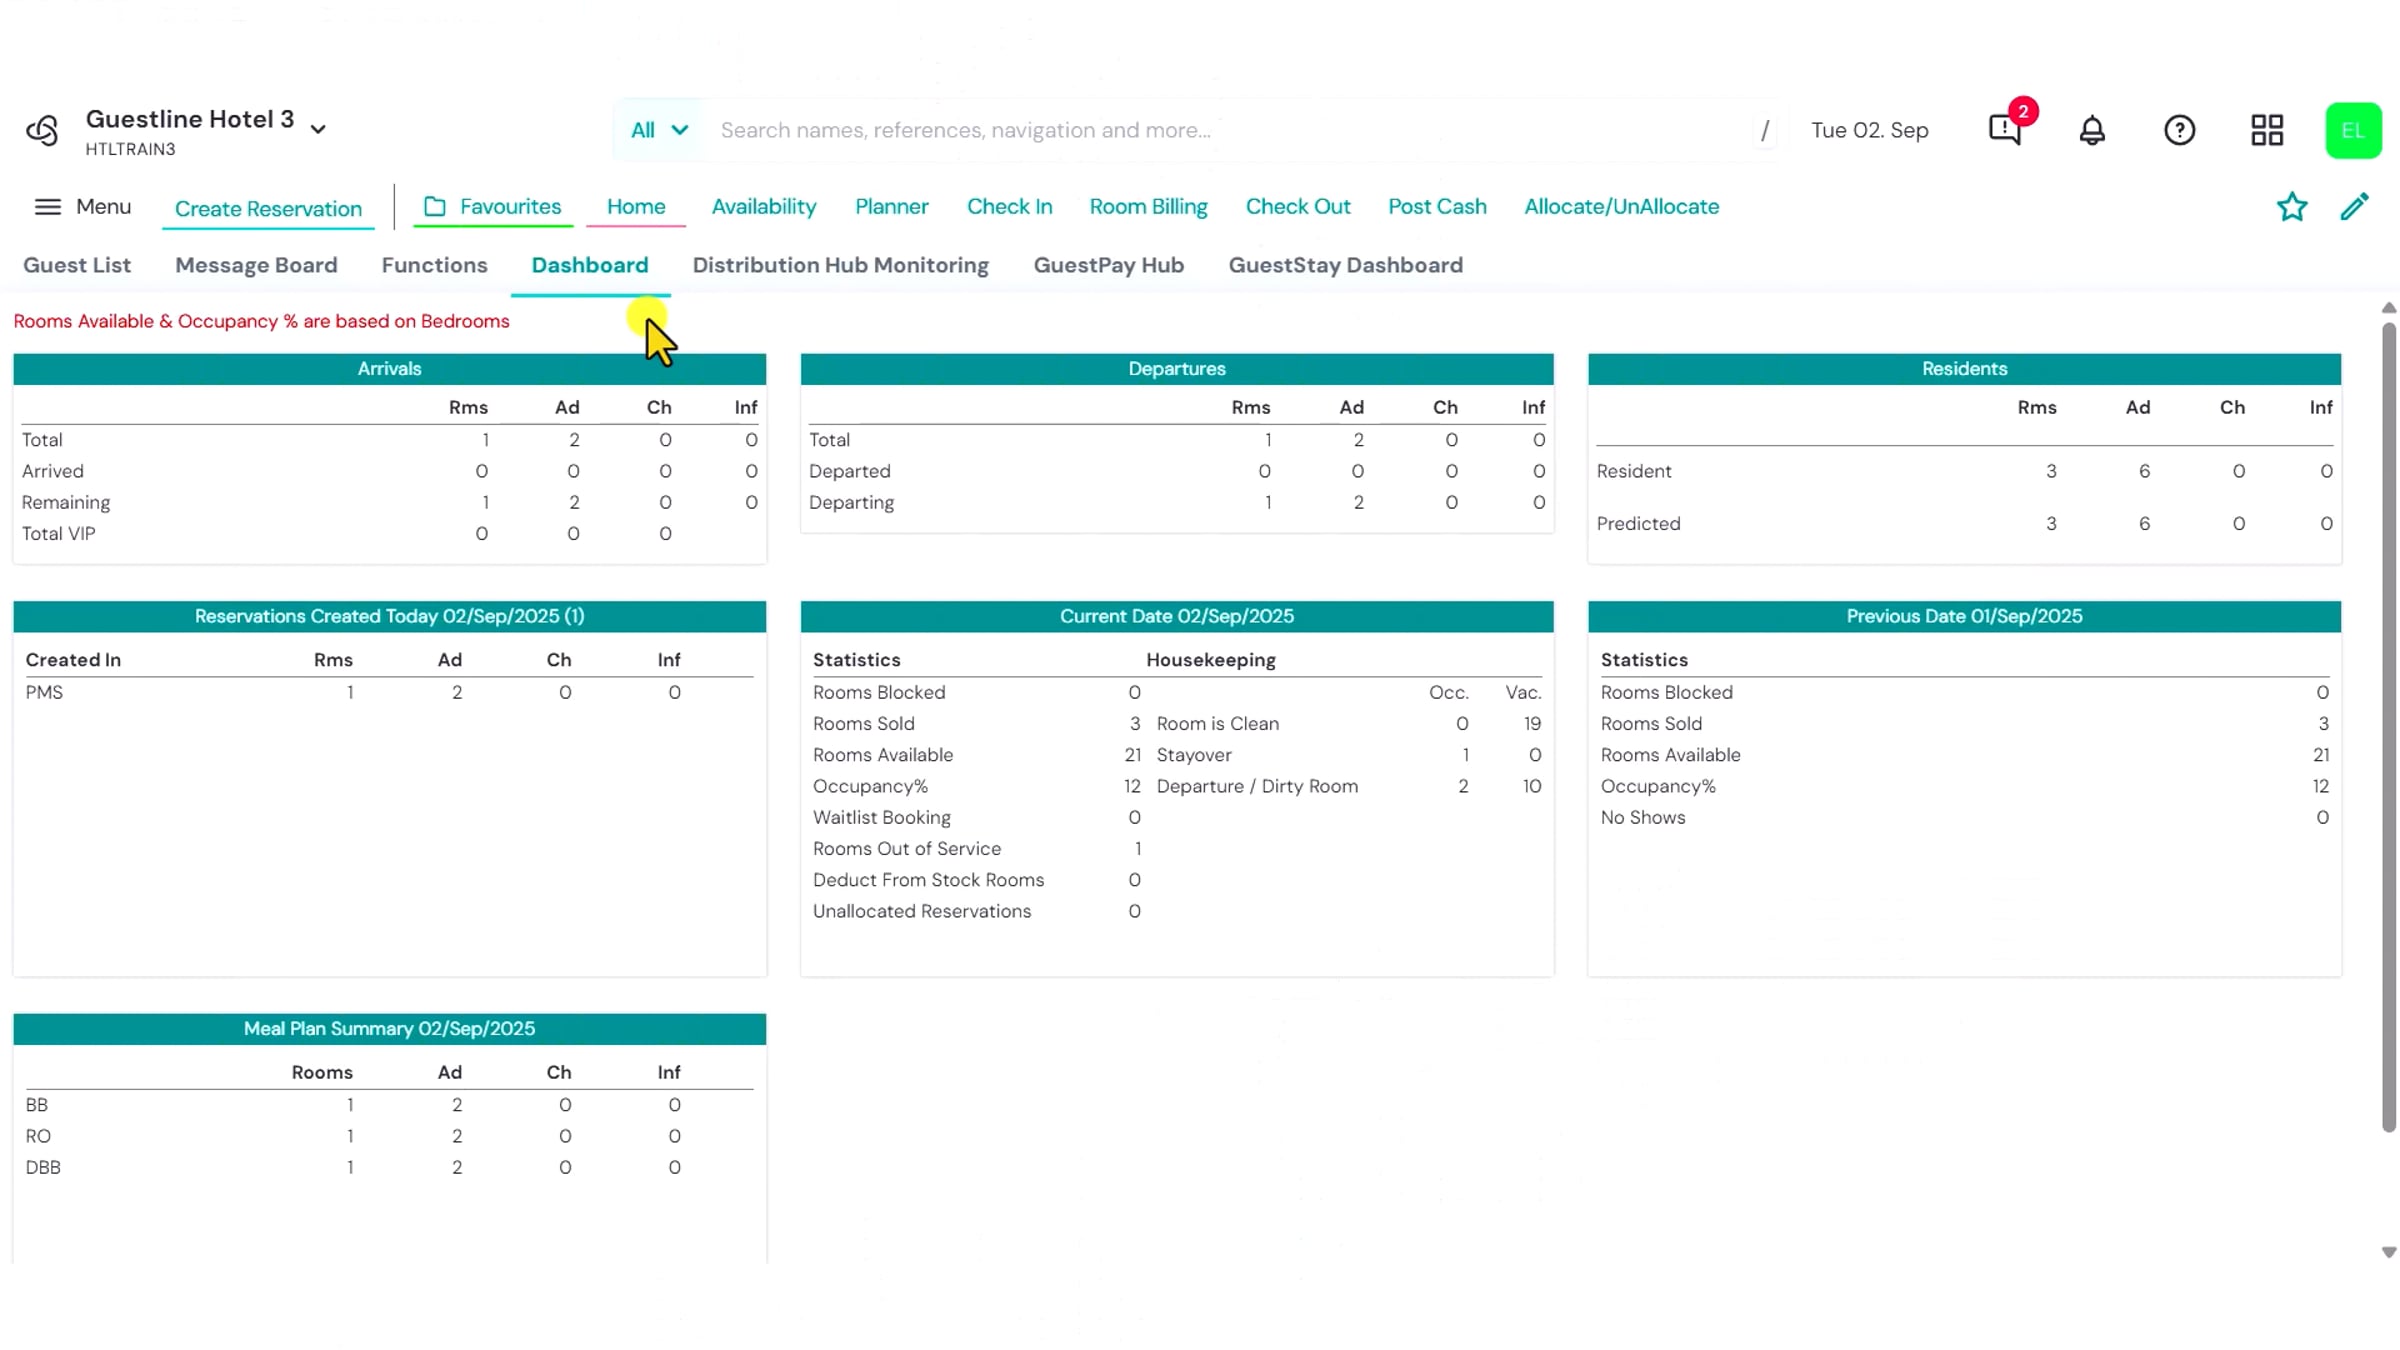Switch to the Functions tab

tap(434, 265)
